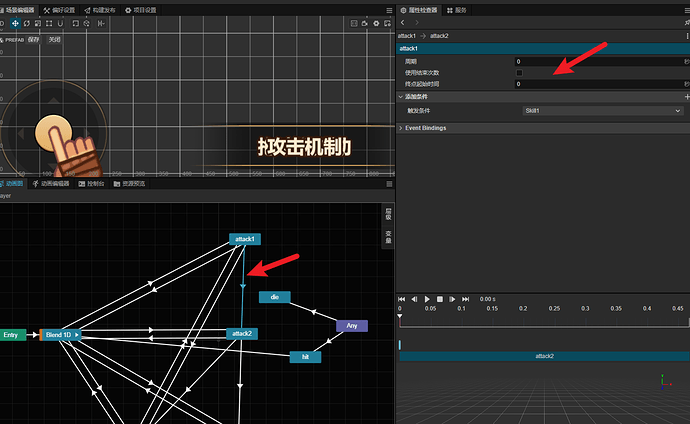The image size is (690, 424).
Task: Stop the transition preview playback
Action: (x=440, y=299)
